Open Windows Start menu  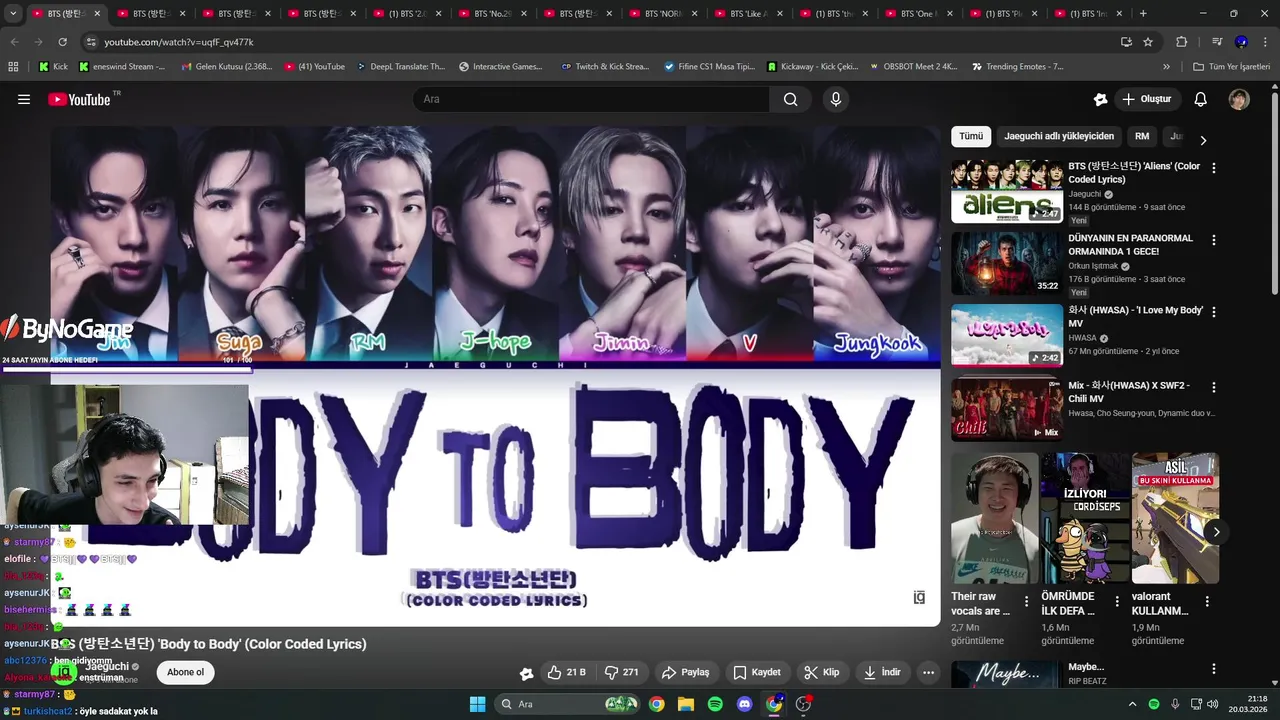(x=477, y=704)
